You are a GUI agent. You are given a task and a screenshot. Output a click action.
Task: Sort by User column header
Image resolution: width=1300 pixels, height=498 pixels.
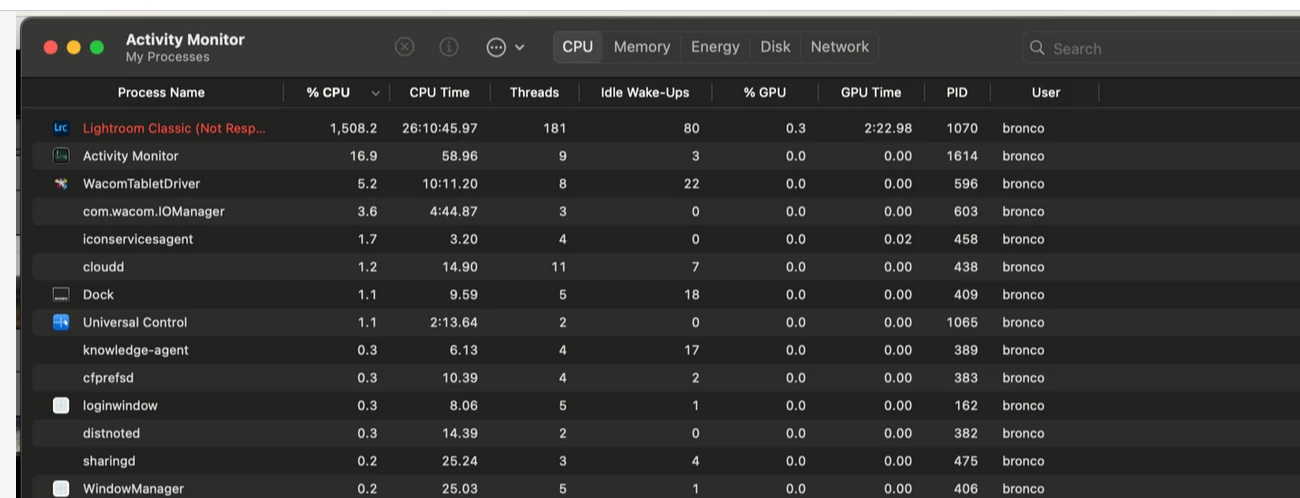click(1046, 93)
